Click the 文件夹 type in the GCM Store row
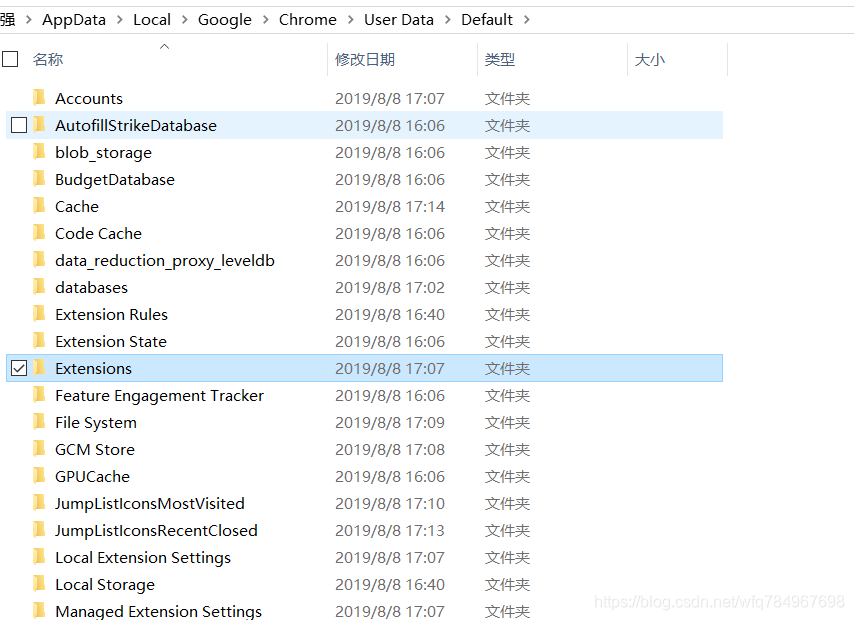This screenshot has height=620, width=854. point(508,449)
